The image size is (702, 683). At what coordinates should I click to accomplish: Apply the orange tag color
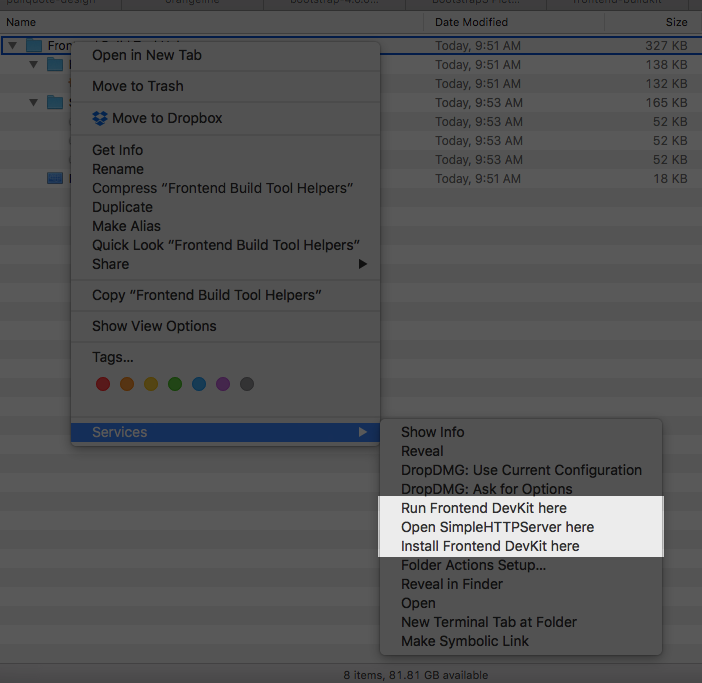(127, 384)
